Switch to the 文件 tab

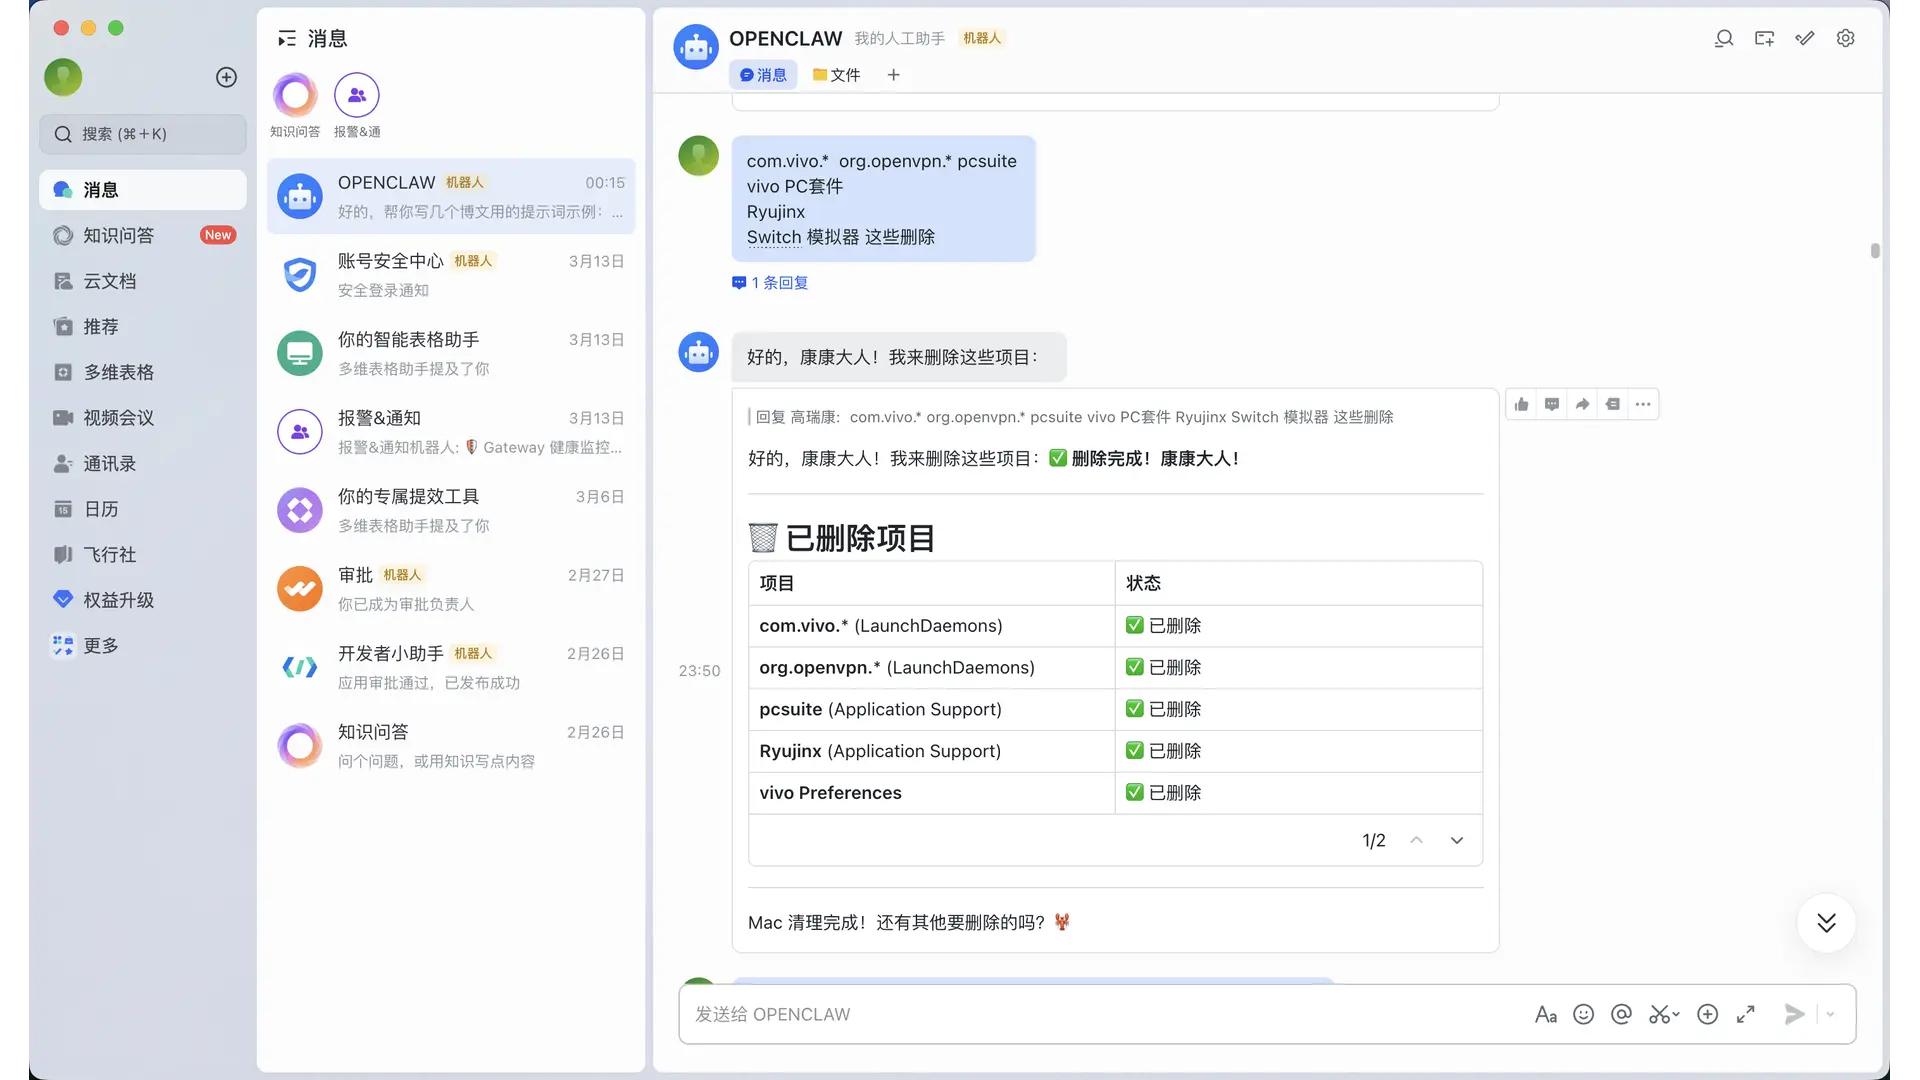pos(837,75)
